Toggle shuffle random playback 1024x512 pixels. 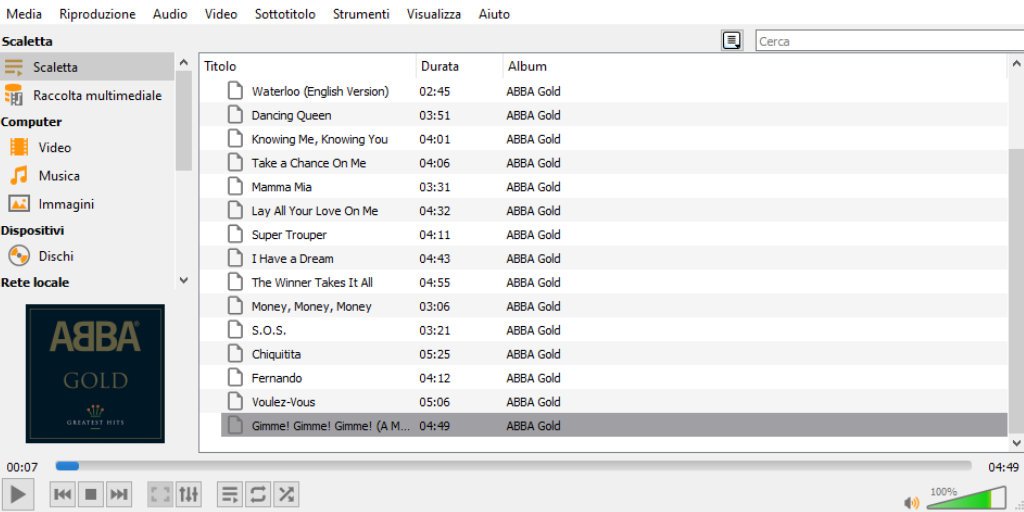(x=285, y=494)
